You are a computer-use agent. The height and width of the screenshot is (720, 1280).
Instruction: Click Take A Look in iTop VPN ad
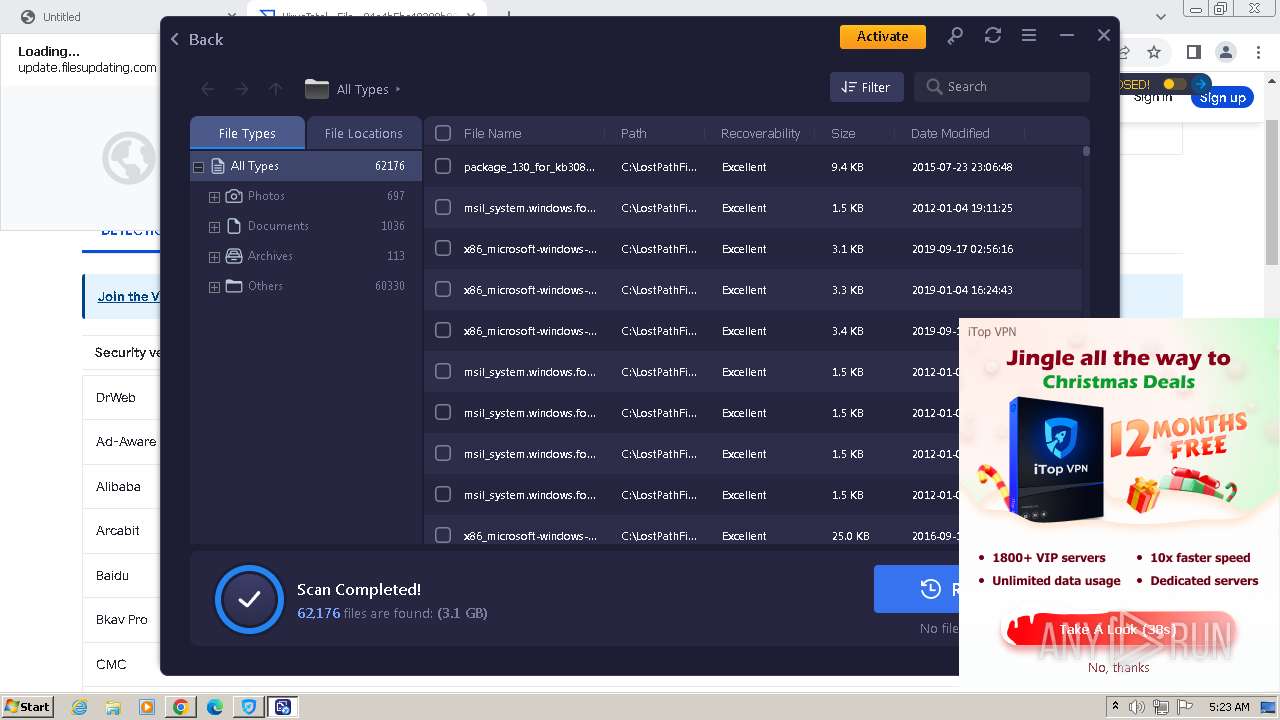(x=1118, y=630)
